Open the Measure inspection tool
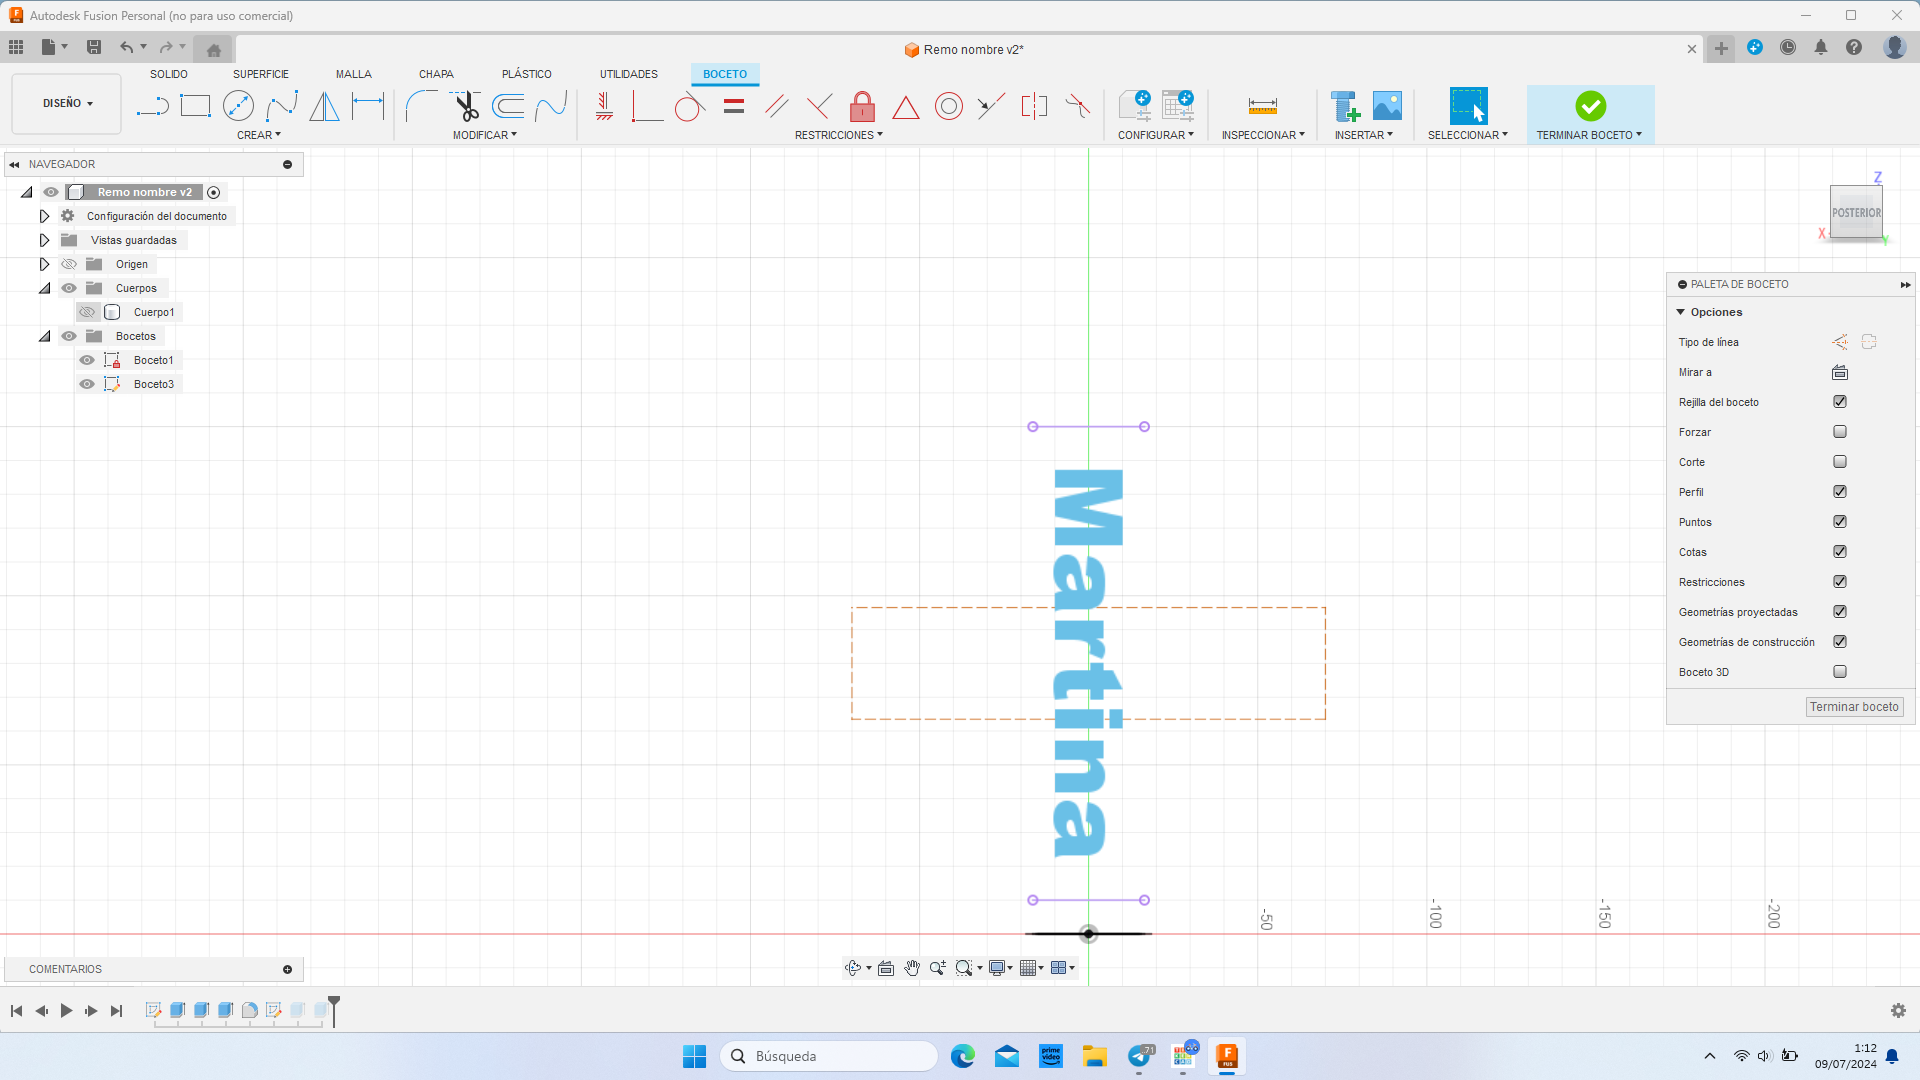This screenshot has height=1080, width=1920. [1262, 106]
